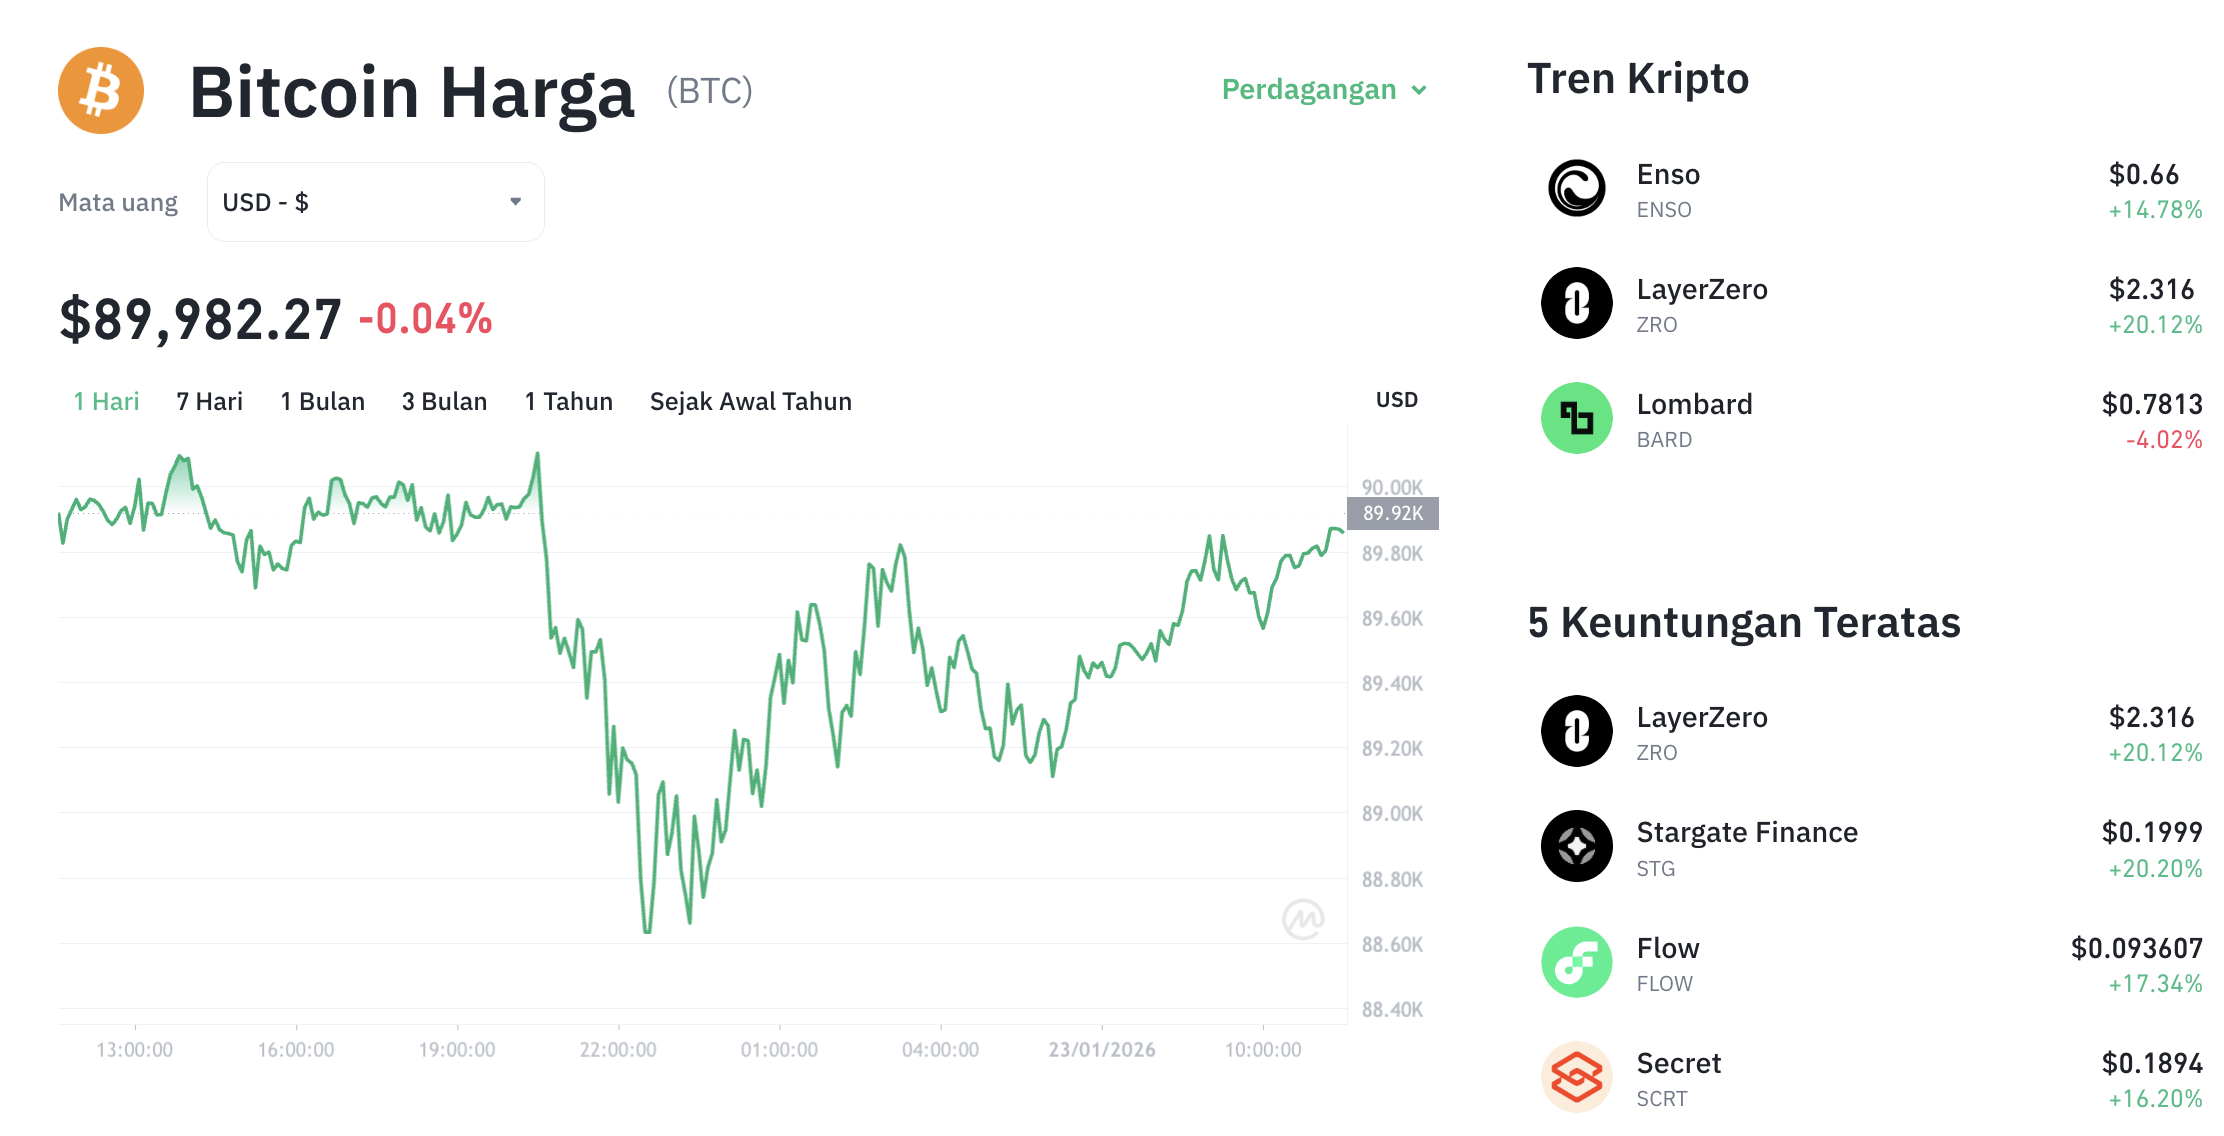Image resolution: width=2224 pixels, height=1136 pixels.
Task: Click the 1 Bulan range option
Action: click(x=322, y=401)
